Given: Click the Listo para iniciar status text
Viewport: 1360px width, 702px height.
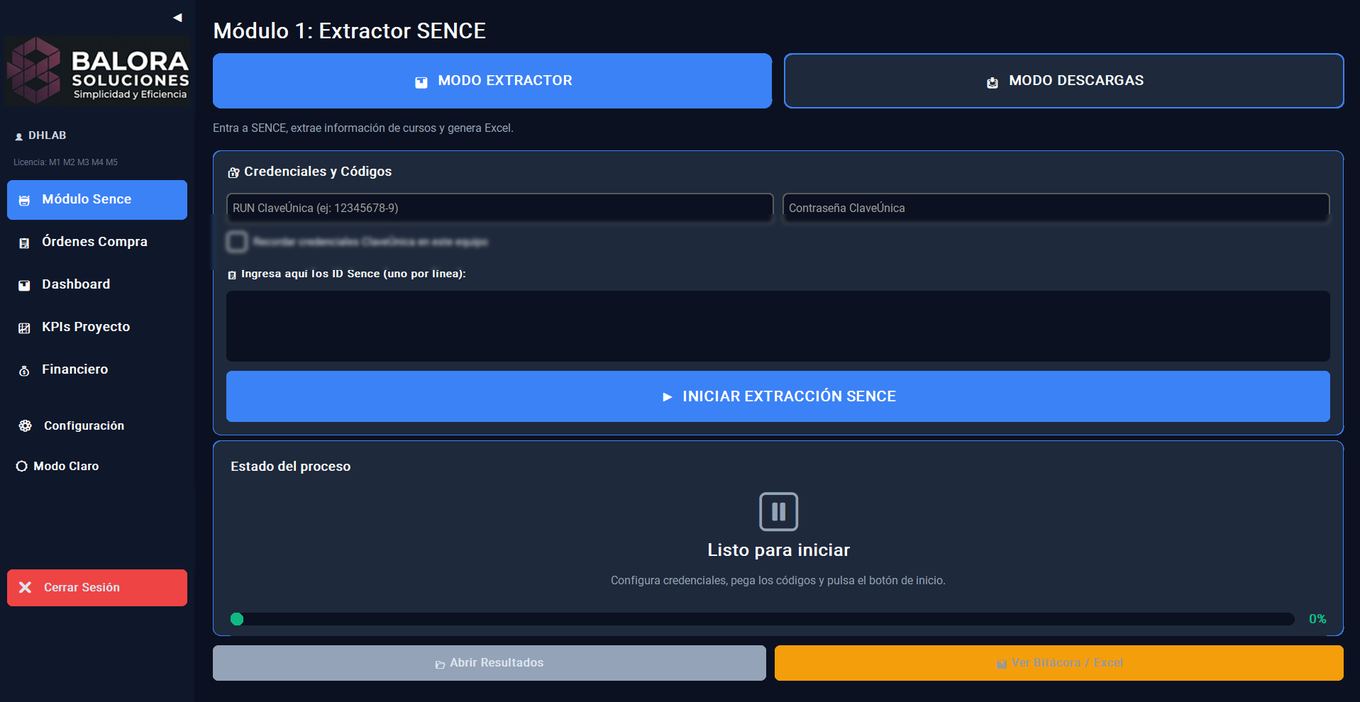Looking at the screenshot, I should point(778,550).
